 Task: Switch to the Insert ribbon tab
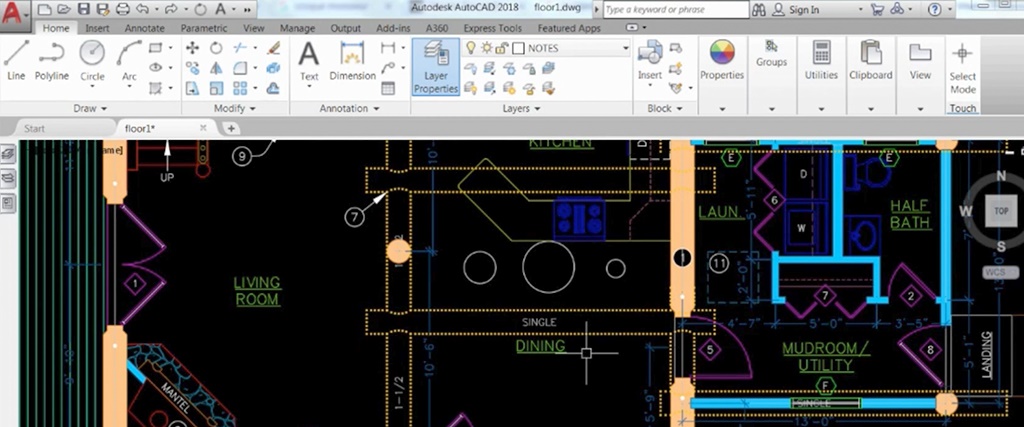[x=97, y=28]
